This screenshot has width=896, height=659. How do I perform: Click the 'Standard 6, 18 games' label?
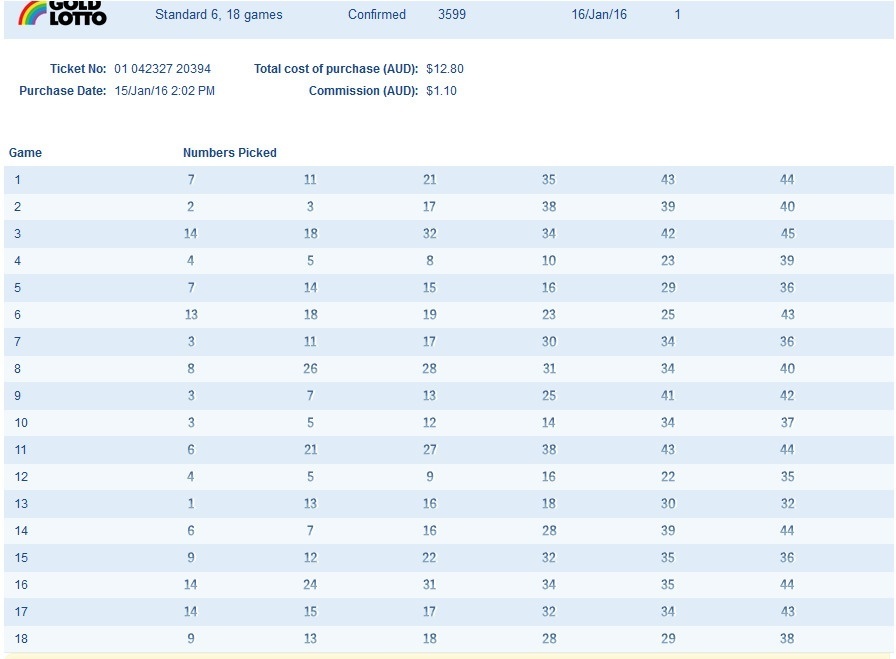[x=218, y=15]
